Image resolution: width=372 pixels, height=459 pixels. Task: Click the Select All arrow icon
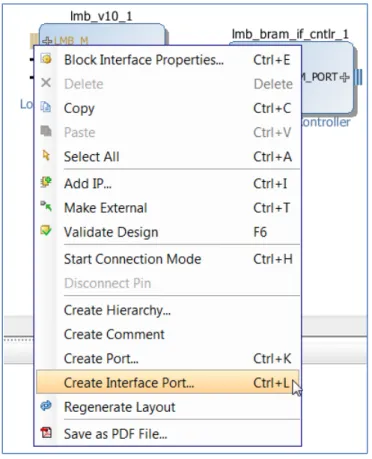tap(46, 155)
